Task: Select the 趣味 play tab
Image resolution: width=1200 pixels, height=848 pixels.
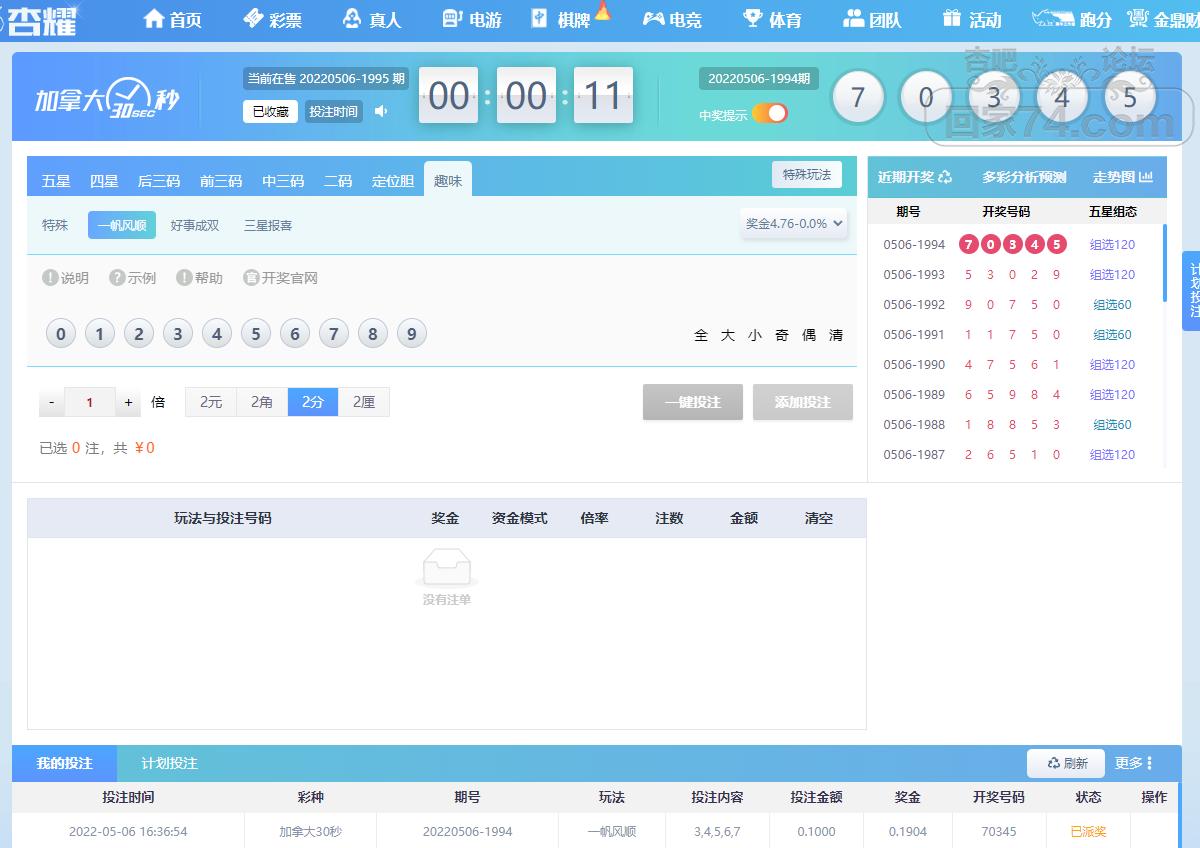Action: tap(448, 180)
